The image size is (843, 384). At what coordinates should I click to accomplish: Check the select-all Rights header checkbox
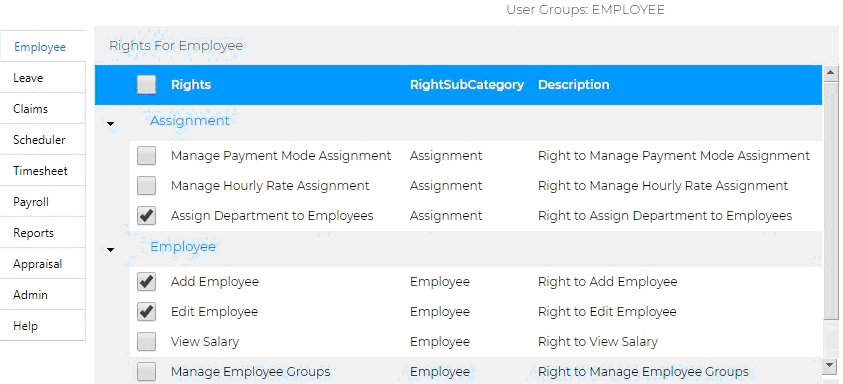point(146,84)
